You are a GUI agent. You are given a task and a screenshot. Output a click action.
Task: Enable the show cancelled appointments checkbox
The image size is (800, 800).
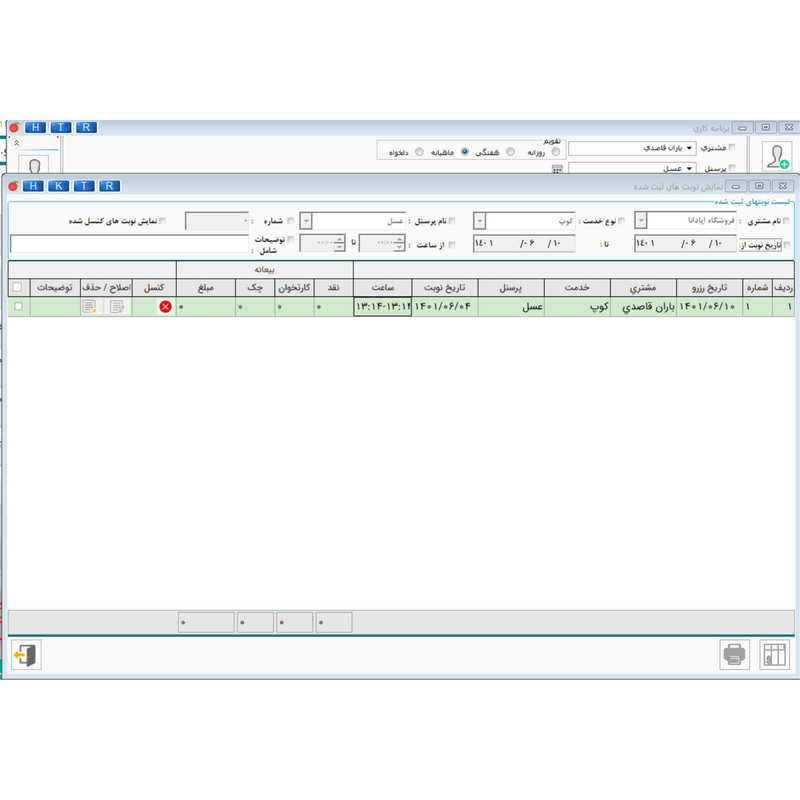162,221
